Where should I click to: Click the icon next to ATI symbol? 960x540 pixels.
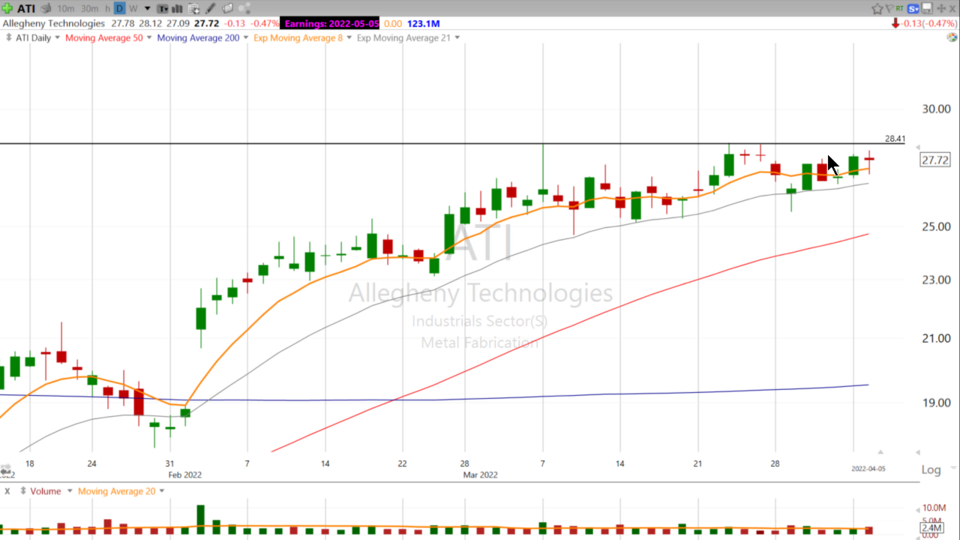coord(47,9)
